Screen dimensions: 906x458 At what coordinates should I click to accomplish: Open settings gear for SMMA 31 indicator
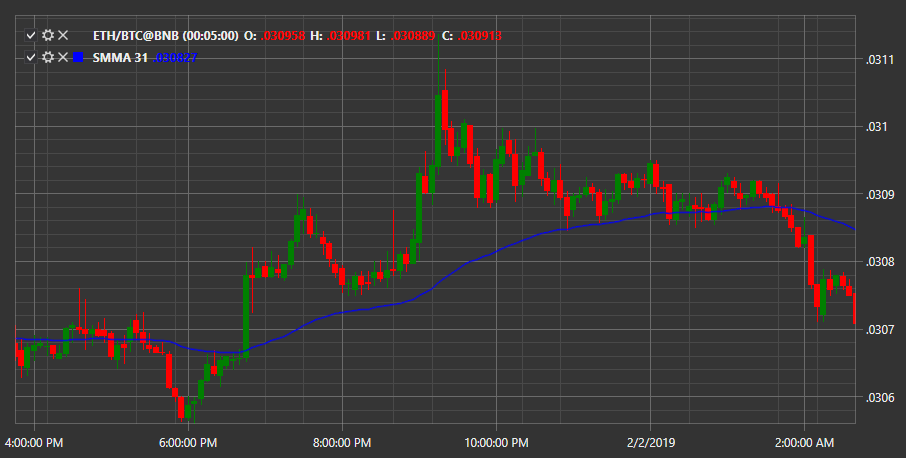click(x=48, y=58)
